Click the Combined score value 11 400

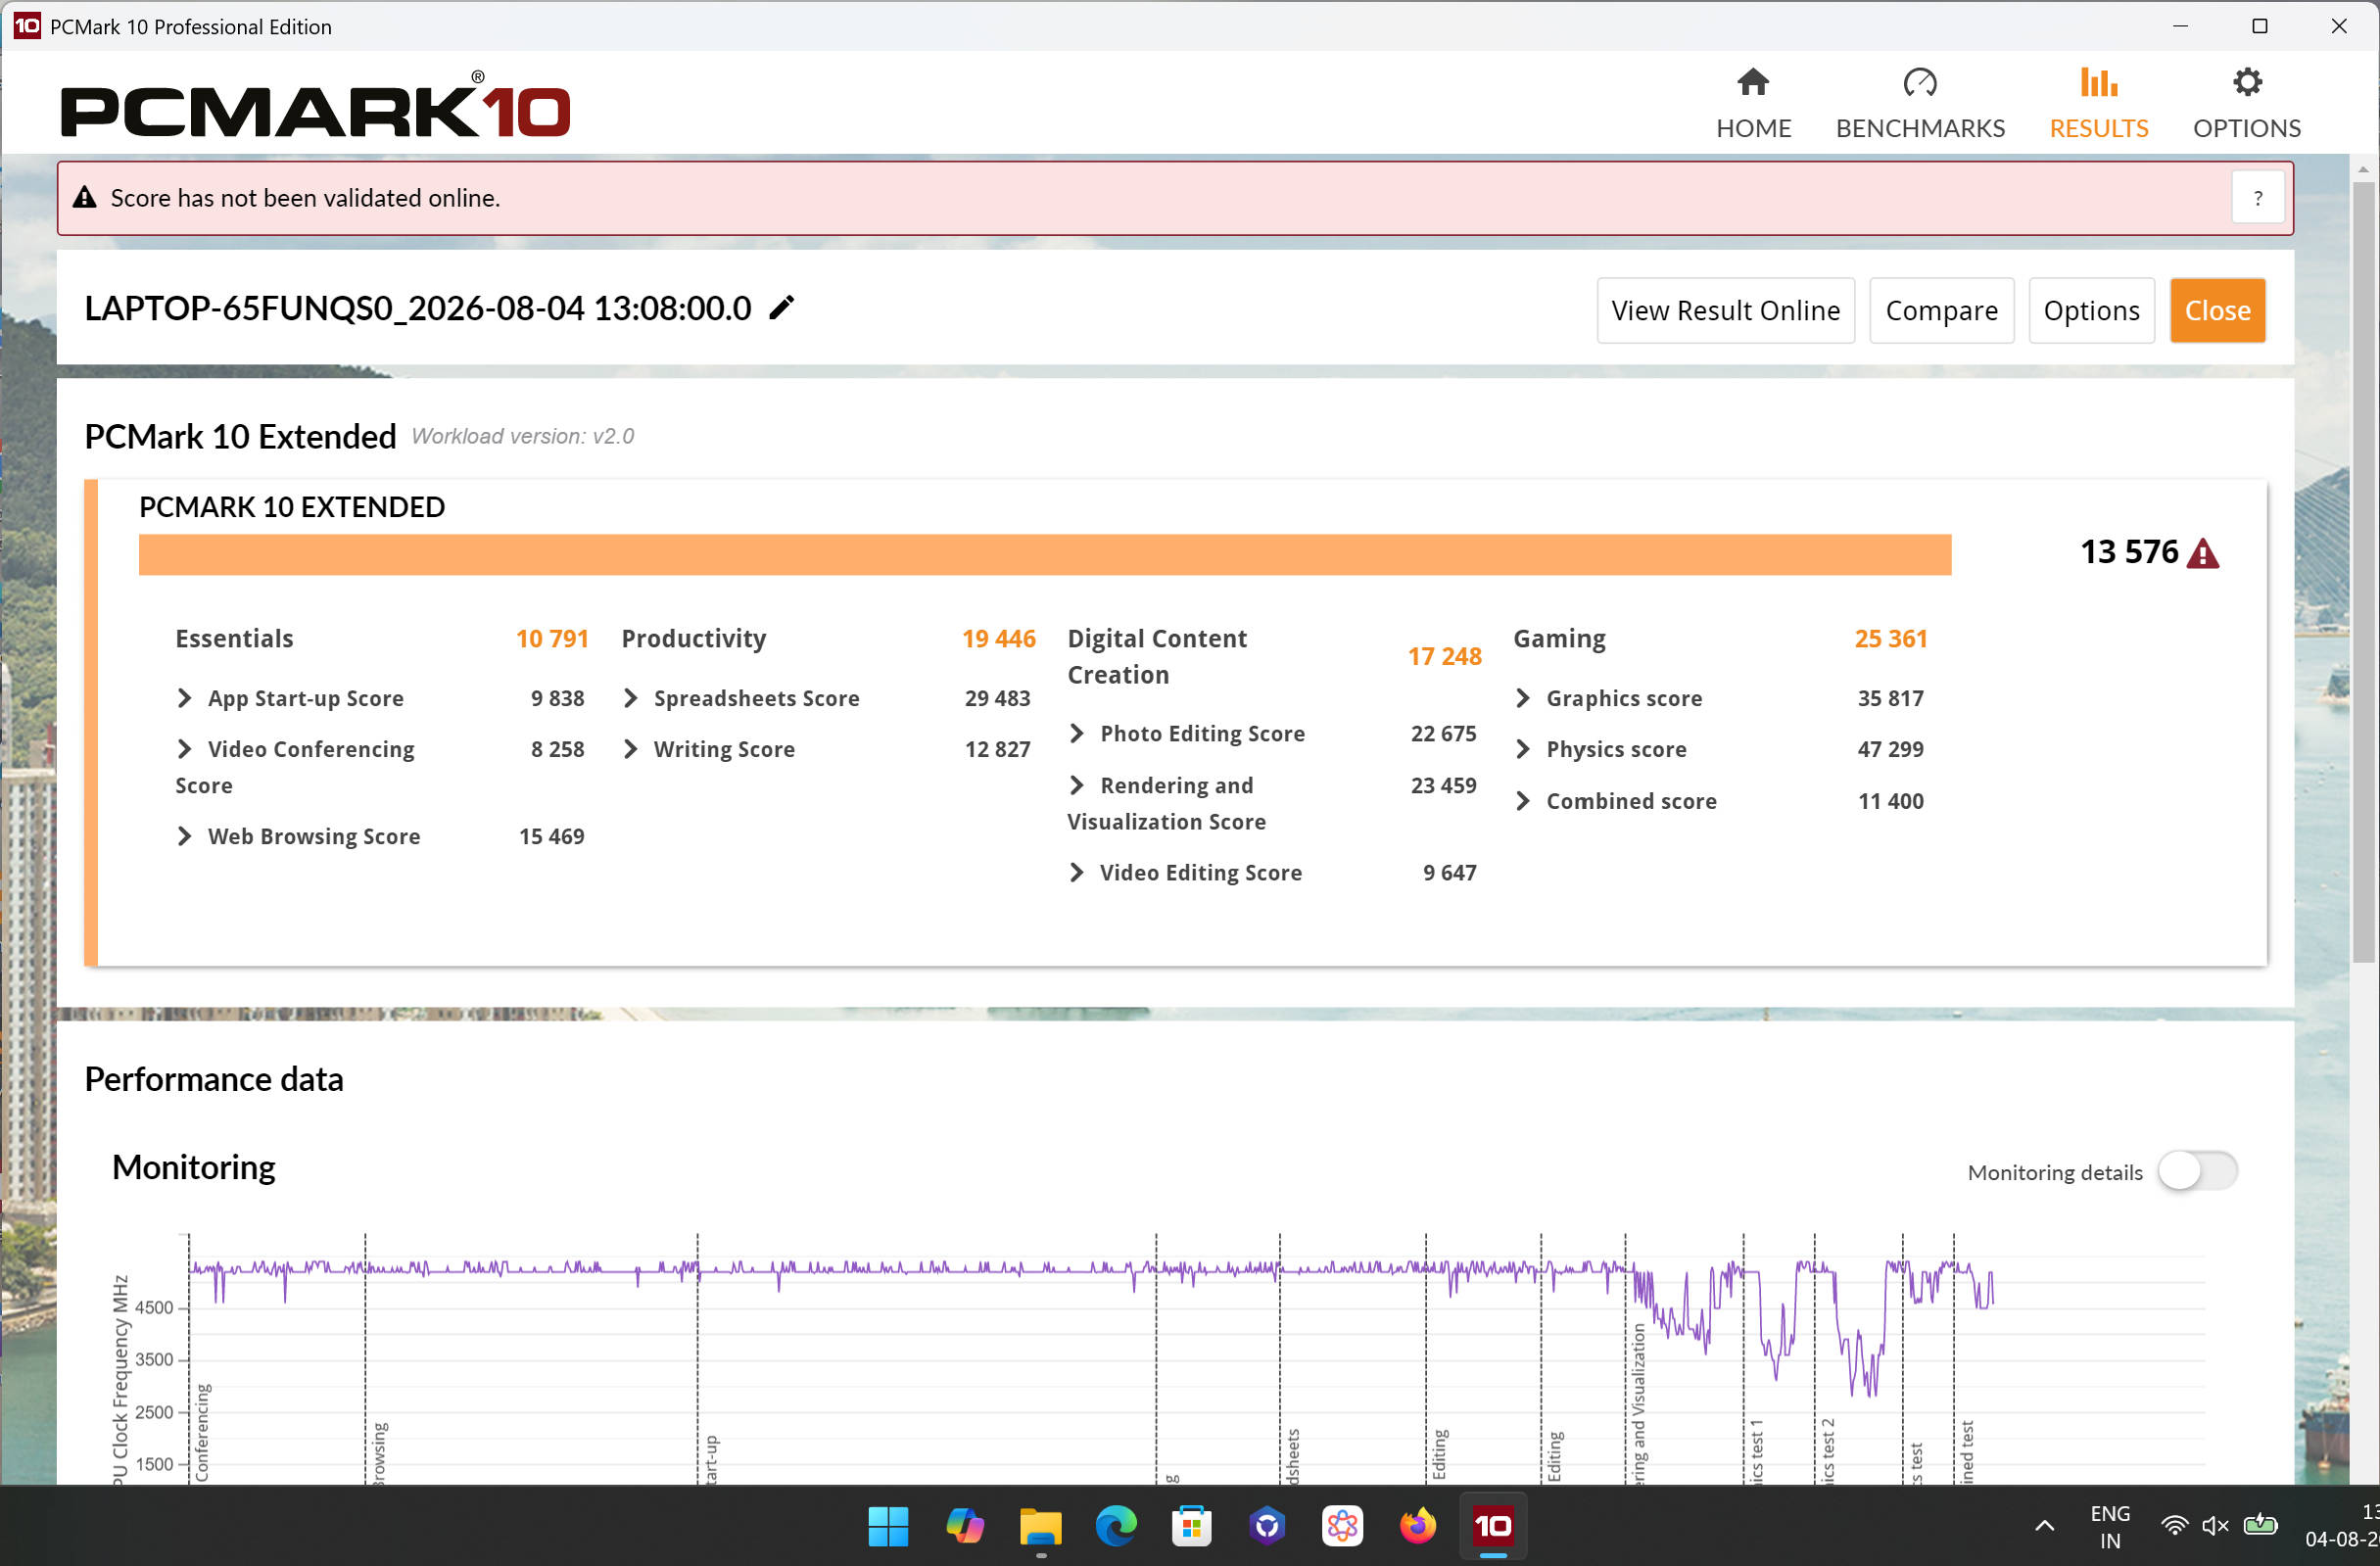coord(1890,801)
